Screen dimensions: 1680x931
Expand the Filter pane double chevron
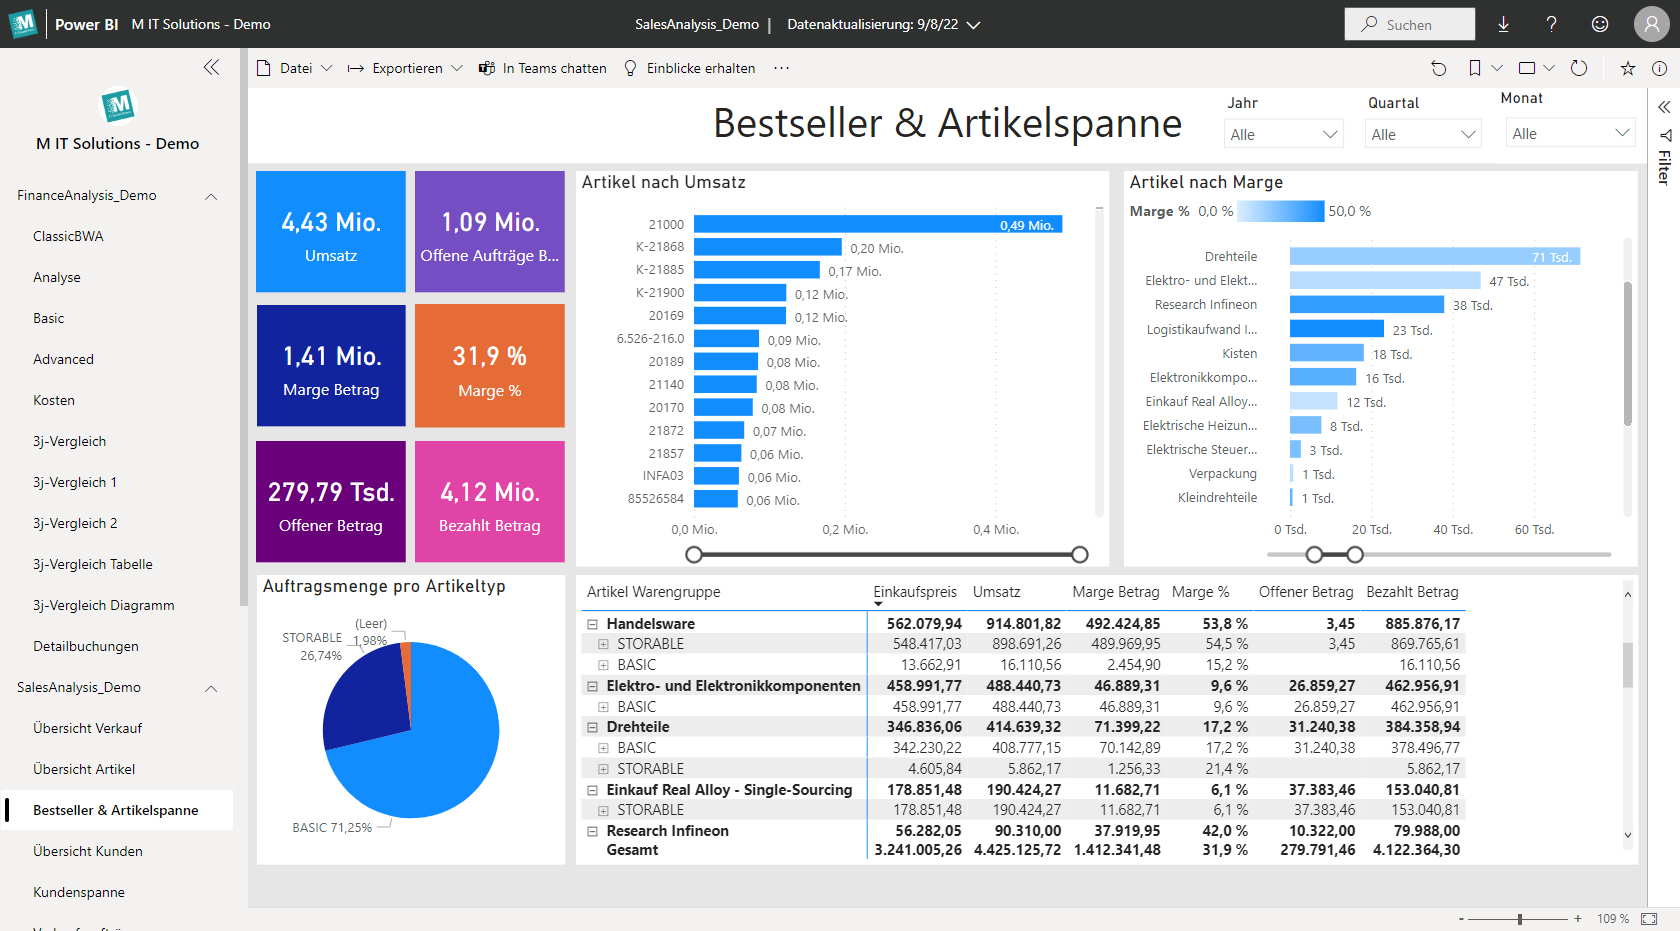click(1664, 107)
